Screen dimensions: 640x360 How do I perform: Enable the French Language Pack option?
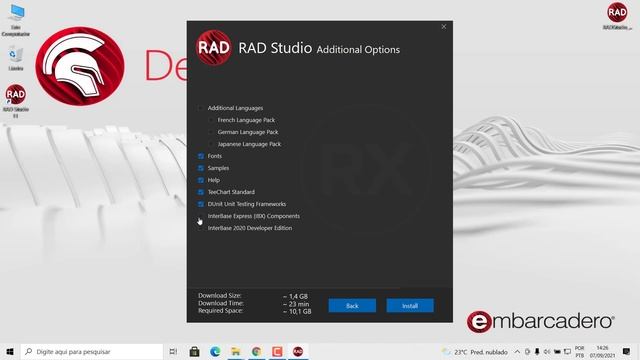(x=211, y=120)
